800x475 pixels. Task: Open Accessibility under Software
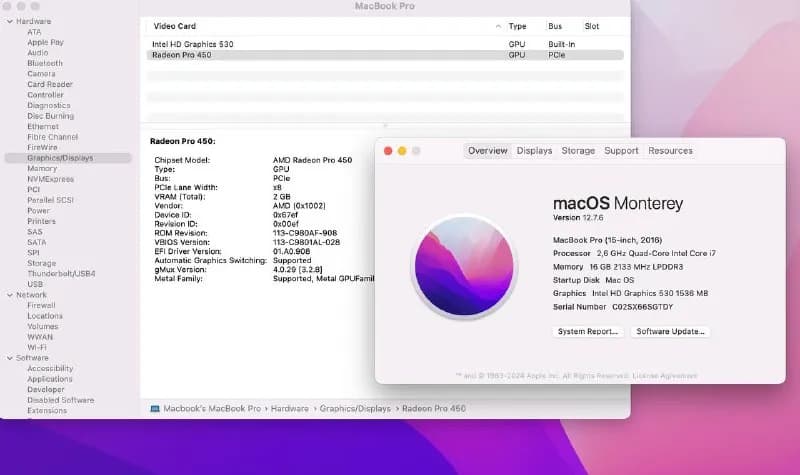[x=50, y=368]
